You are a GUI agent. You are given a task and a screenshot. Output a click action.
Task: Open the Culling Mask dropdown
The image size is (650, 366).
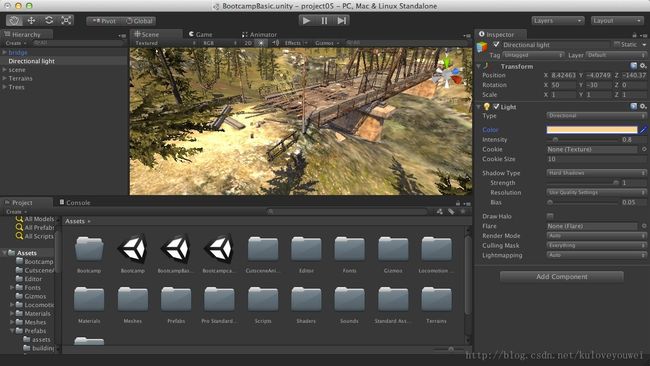click(x=597, y=245)
